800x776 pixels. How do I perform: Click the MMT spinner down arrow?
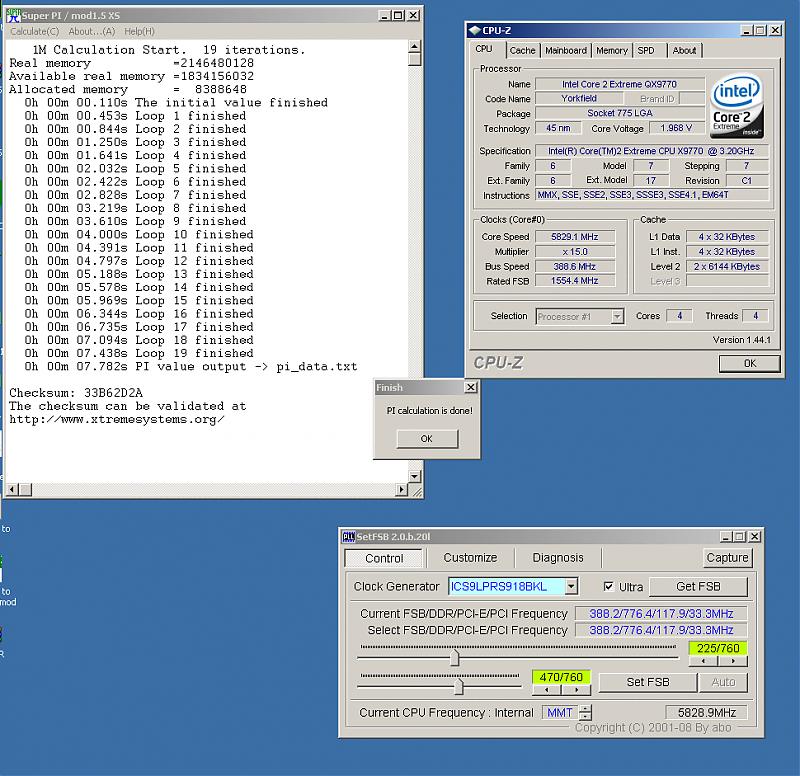click(x=586, y=716)
